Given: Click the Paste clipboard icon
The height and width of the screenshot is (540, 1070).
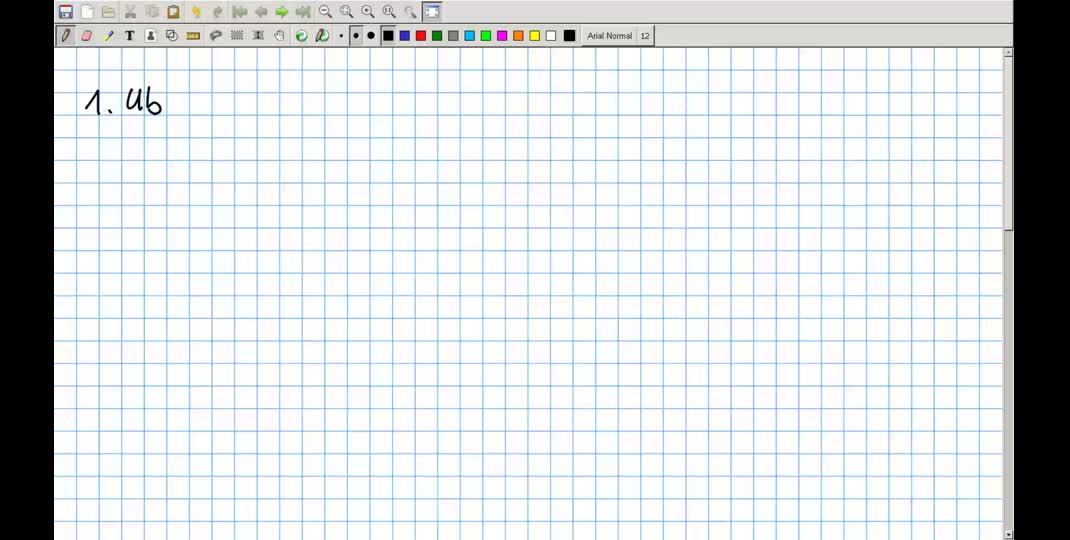Looking at the screenshot, I should click(173, 12).
